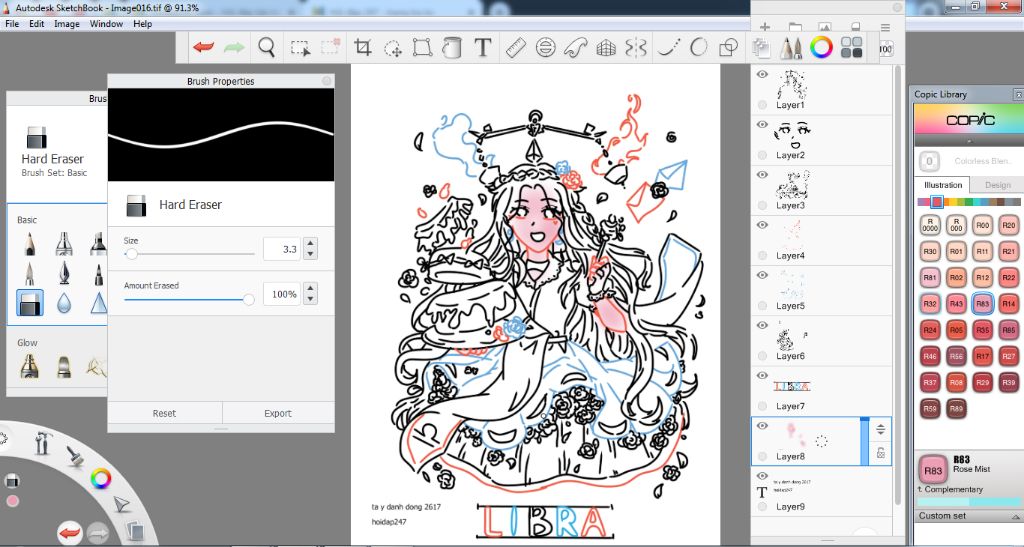Select the Crop tool

click(362, 47)
